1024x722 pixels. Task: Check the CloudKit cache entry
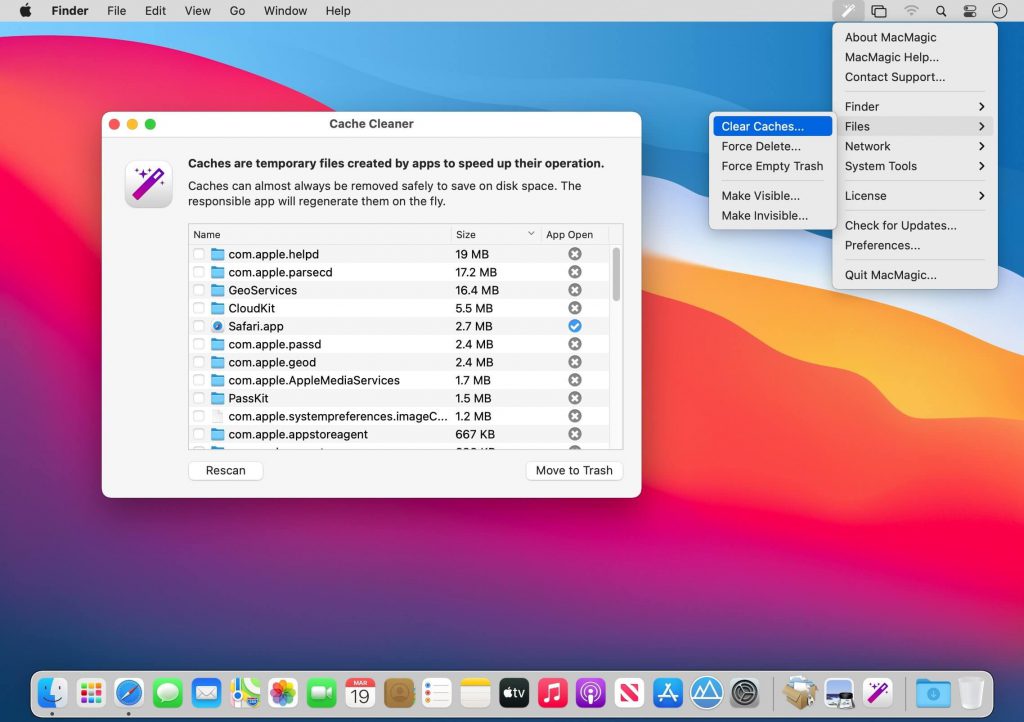(197, 308)
